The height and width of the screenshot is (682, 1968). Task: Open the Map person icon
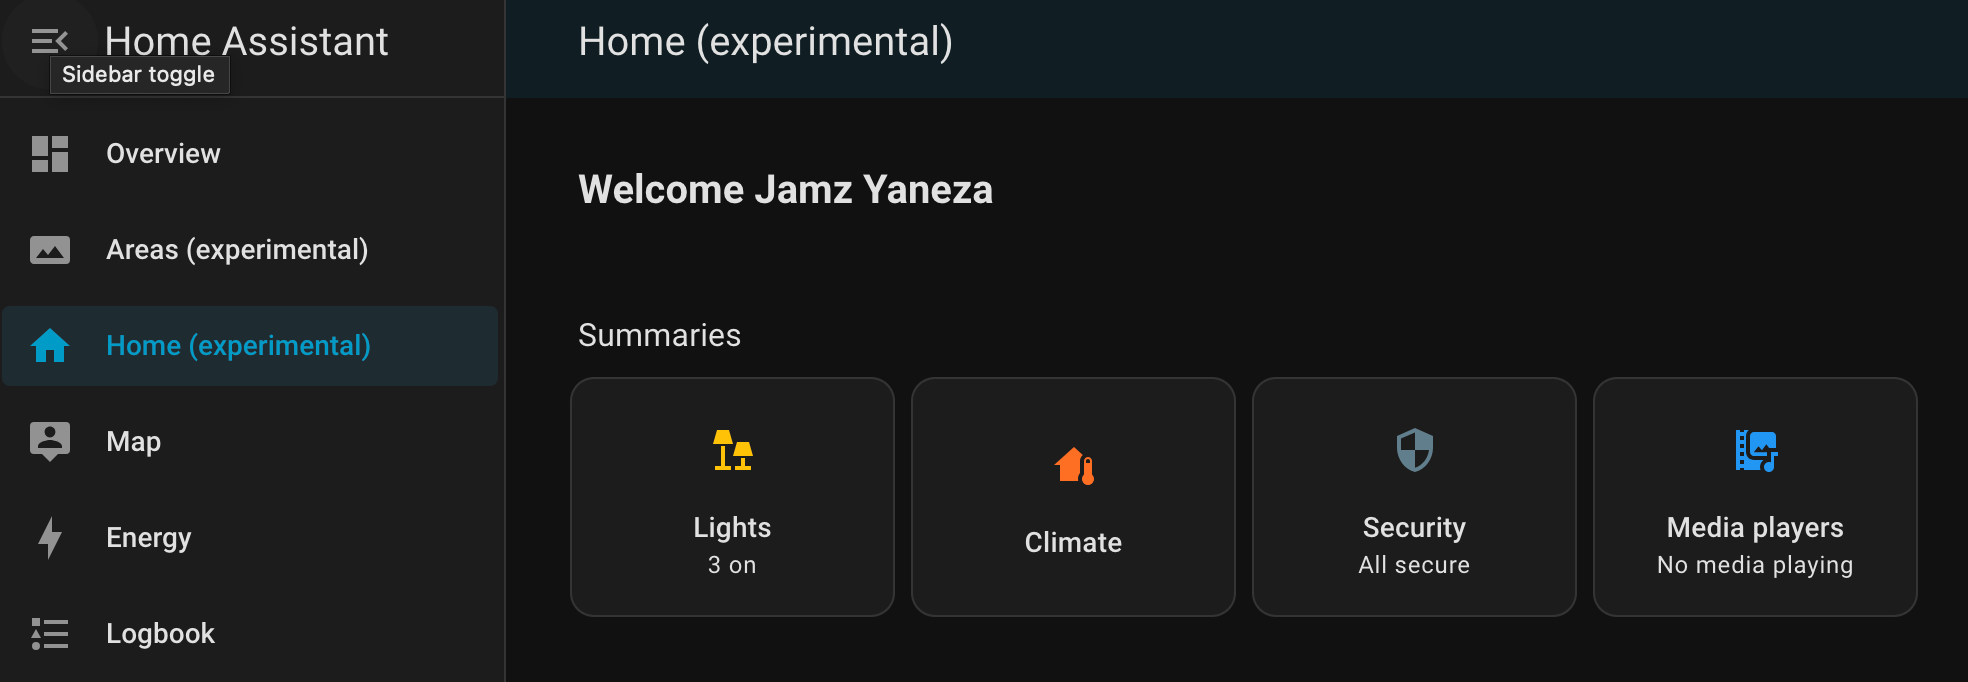click(x=49, y=440)
